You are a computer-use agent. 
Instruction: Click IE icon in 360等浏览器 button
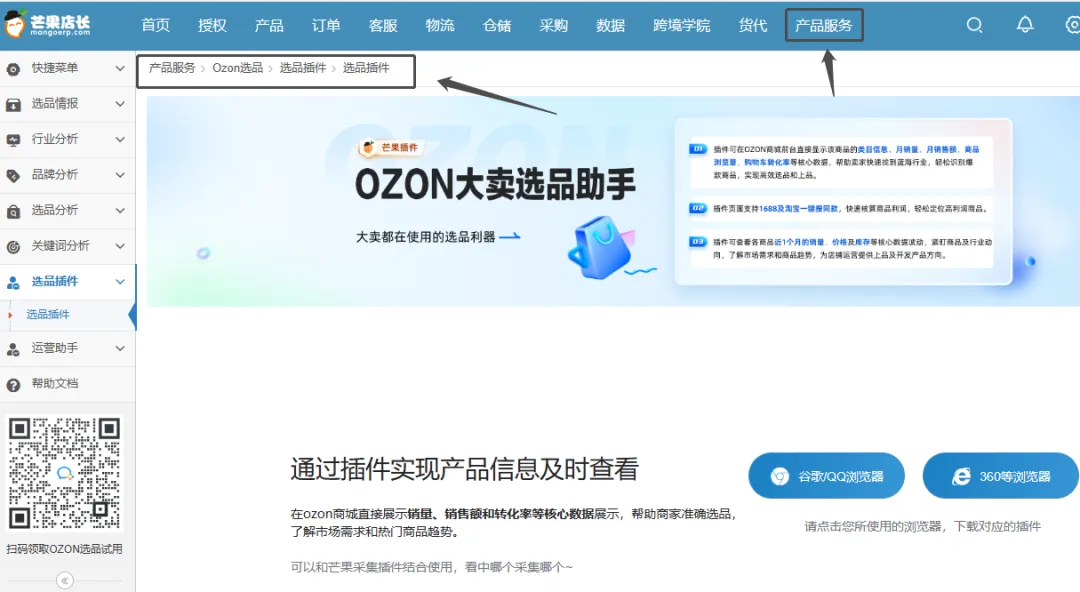[x=961, y=476]
